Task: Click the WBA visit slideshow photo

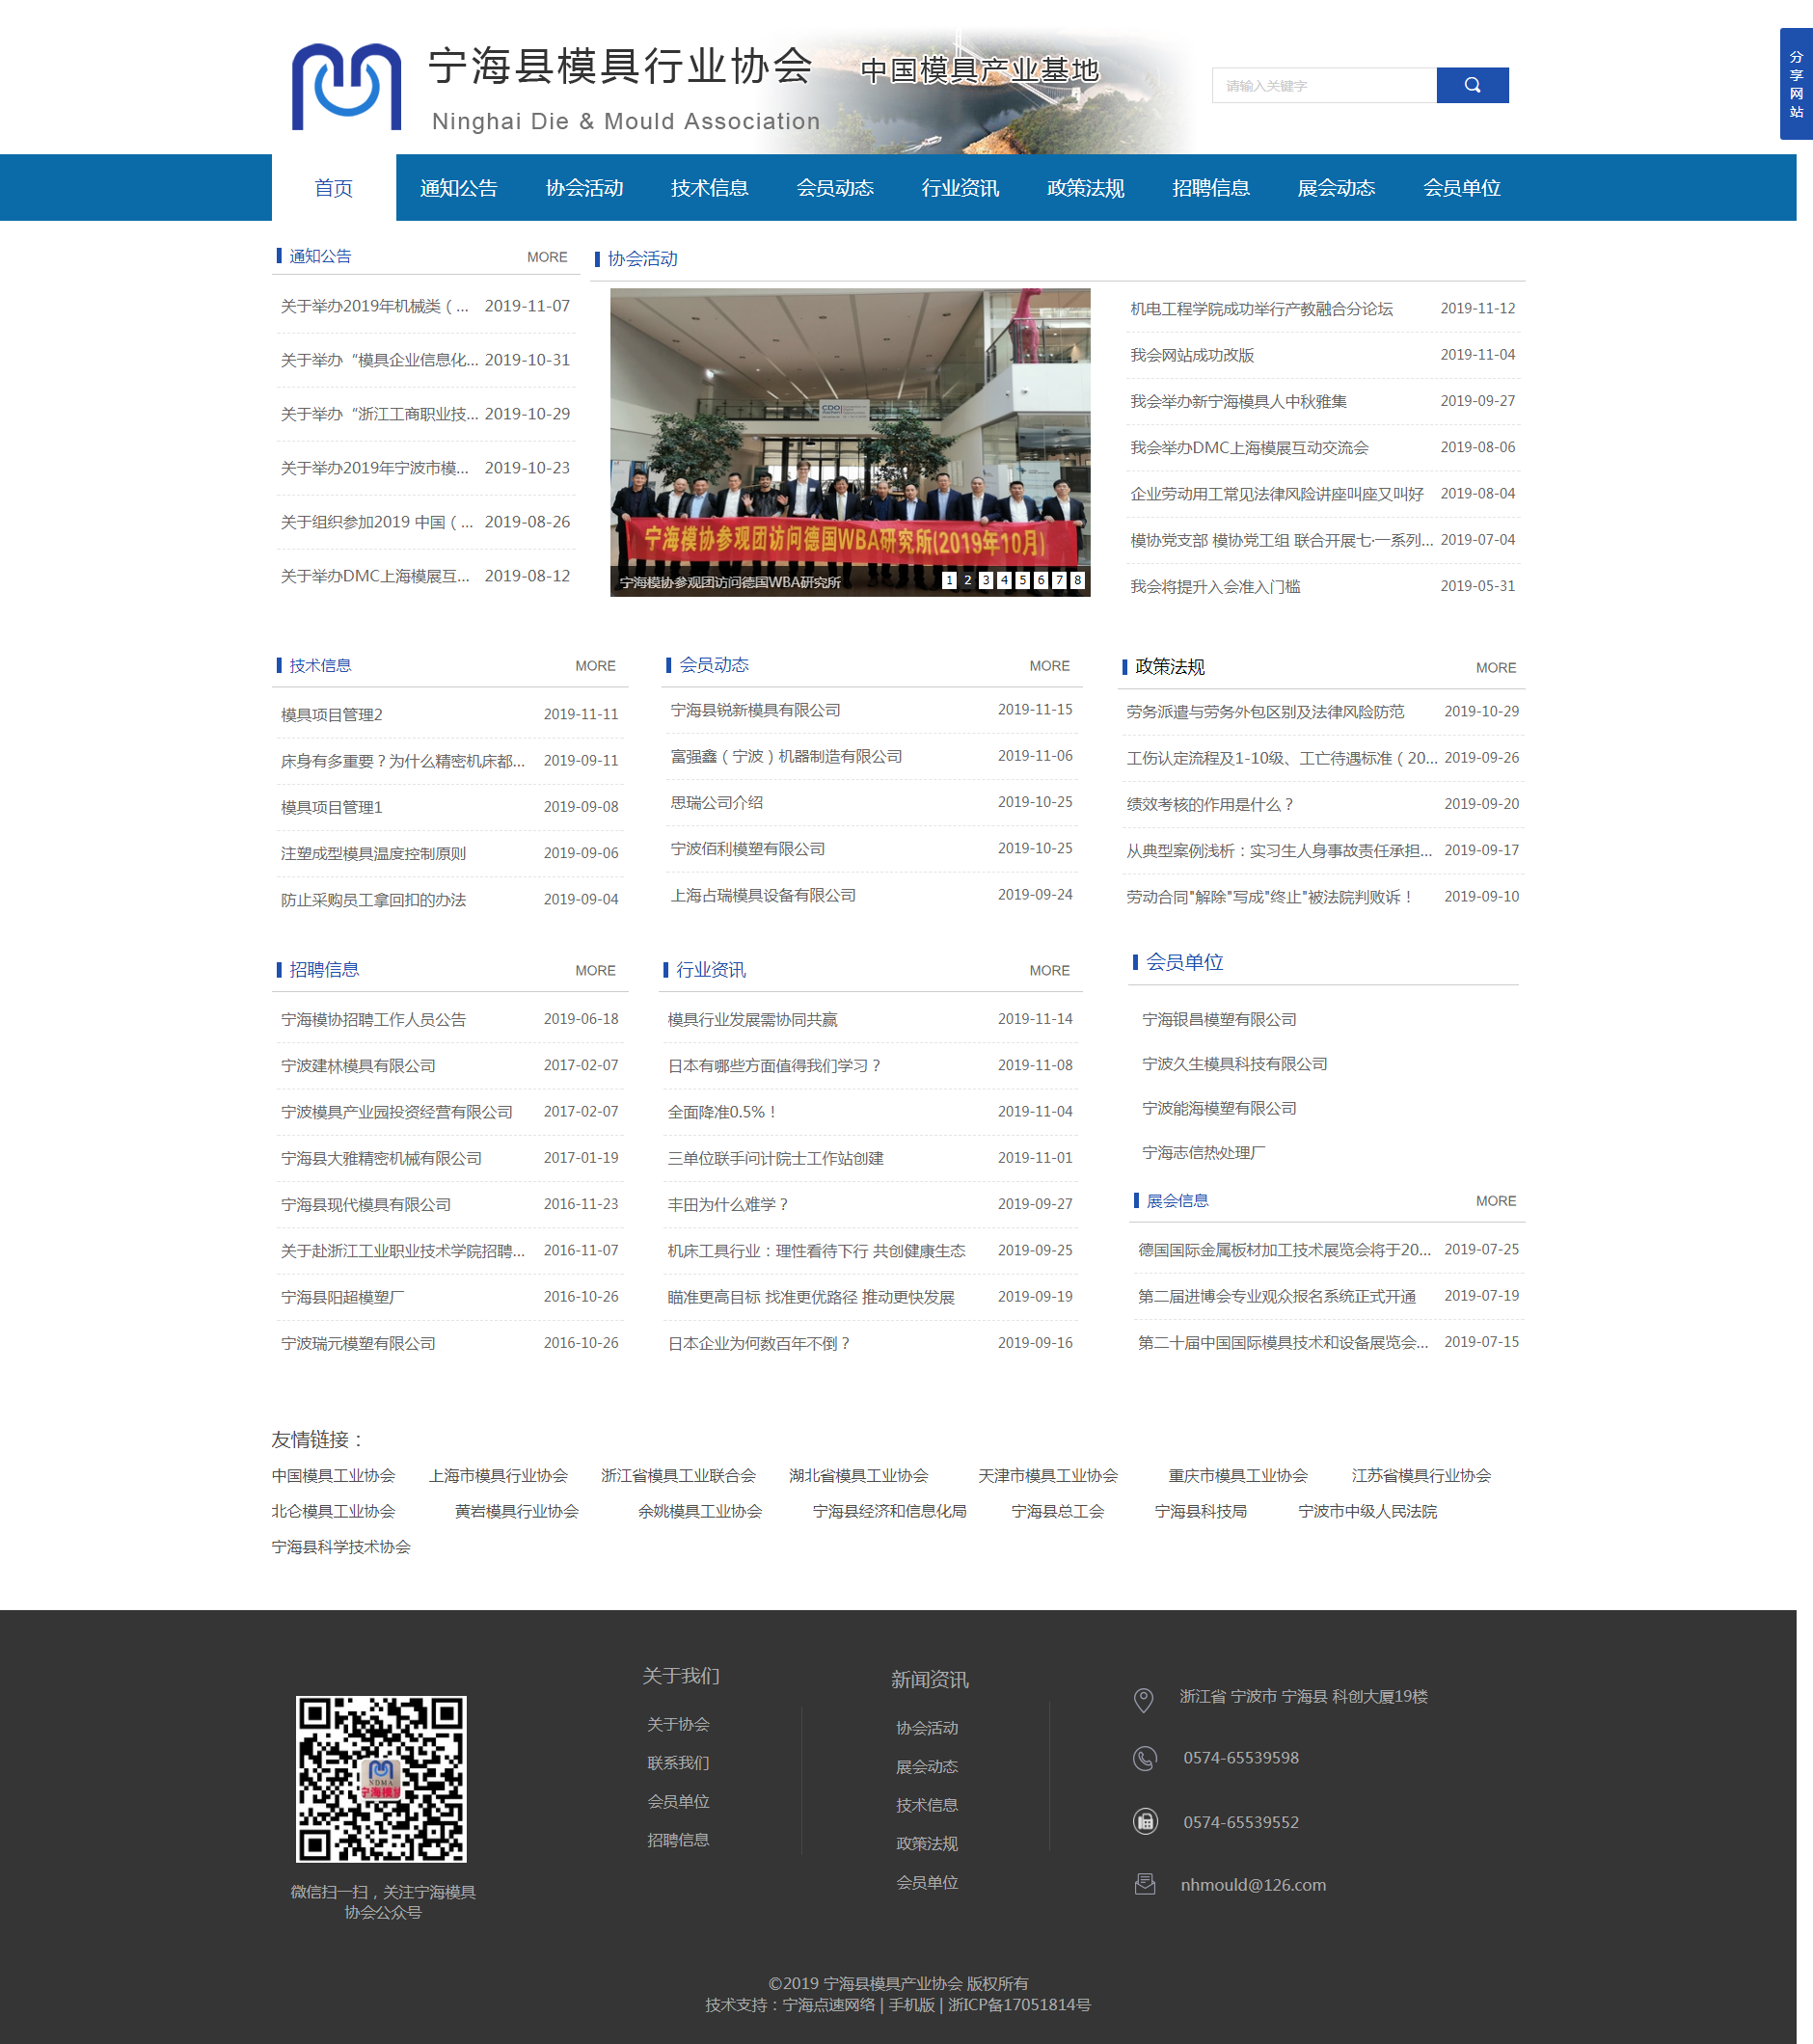Action: point(849,430)
